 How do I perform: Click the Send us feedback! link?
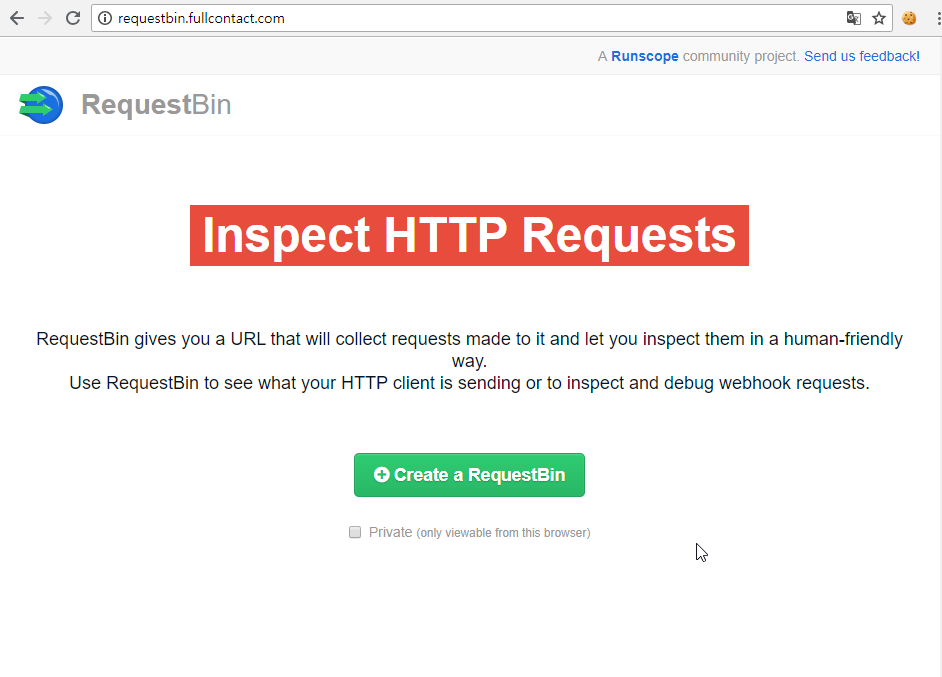tap(862, 56)
